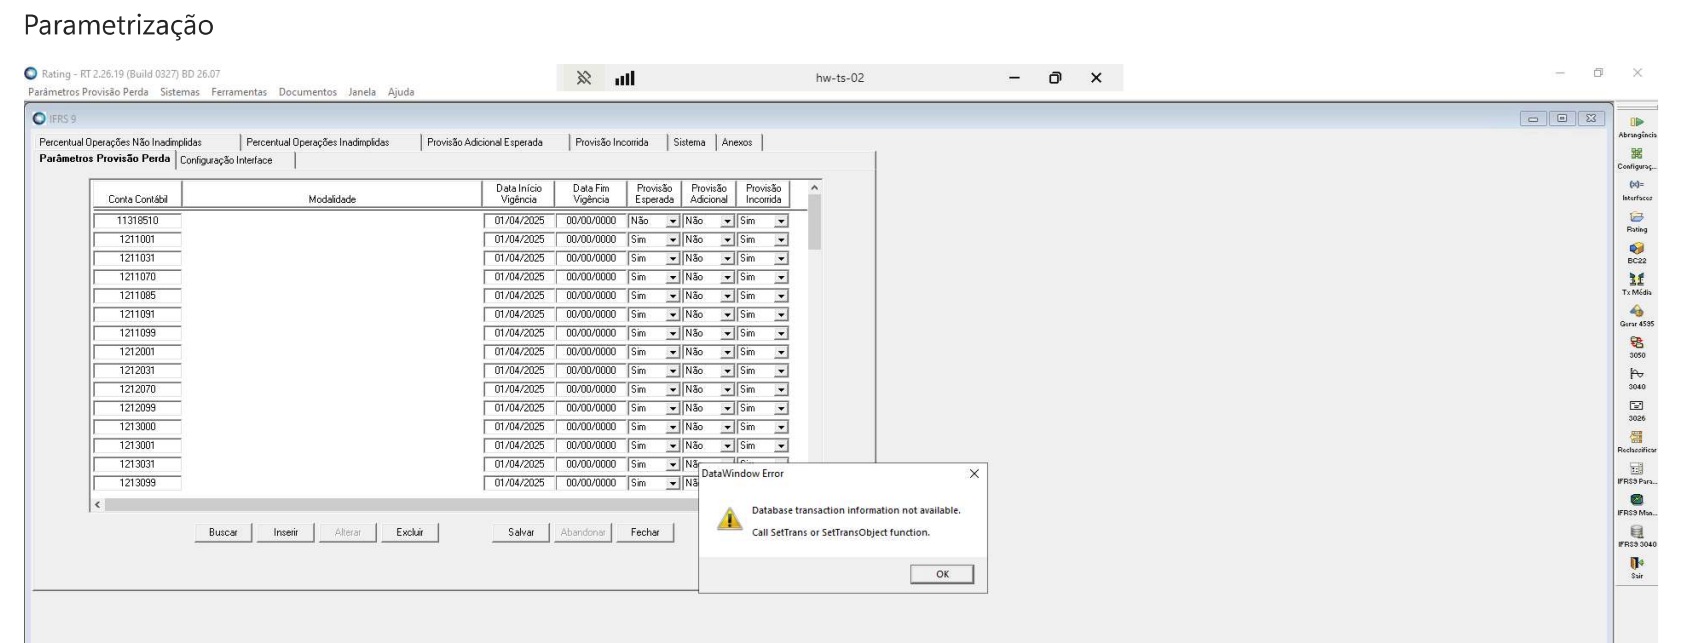Open Provisão Adicional dropdown for account 1211001
Screen dimensions: 1703x643
727,240
